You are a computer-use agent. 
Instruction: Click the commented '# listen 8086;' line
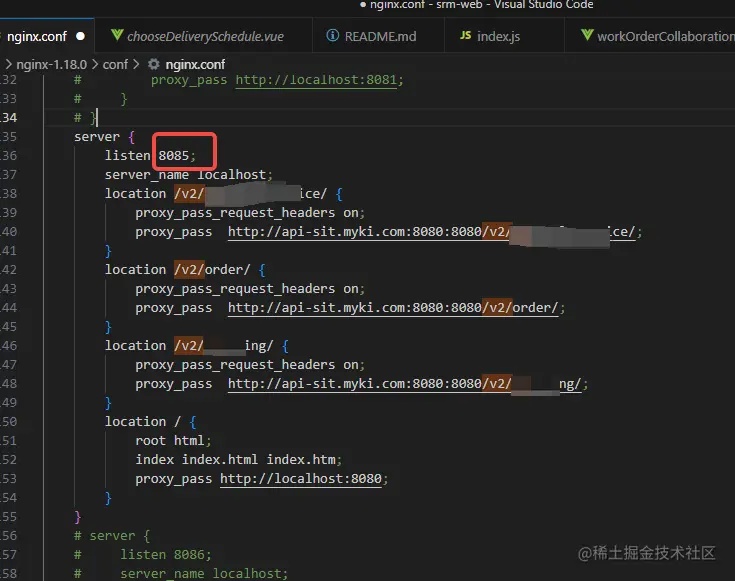point(142,555)
